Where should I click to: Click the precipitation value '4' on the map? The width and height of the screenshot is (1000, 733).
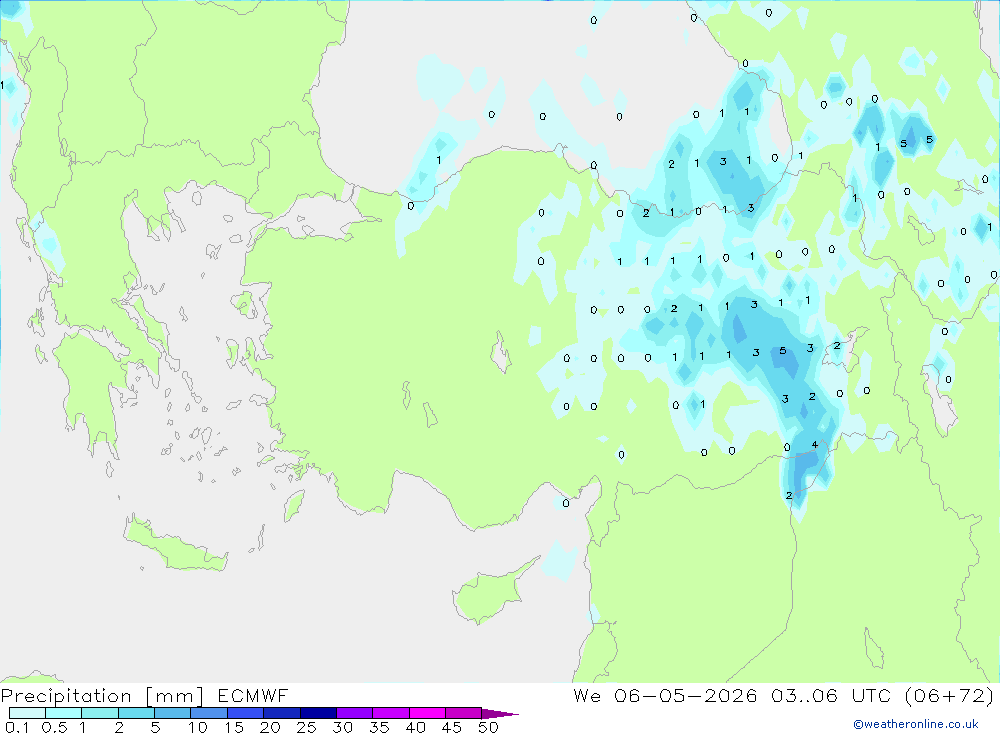(814, 445)
